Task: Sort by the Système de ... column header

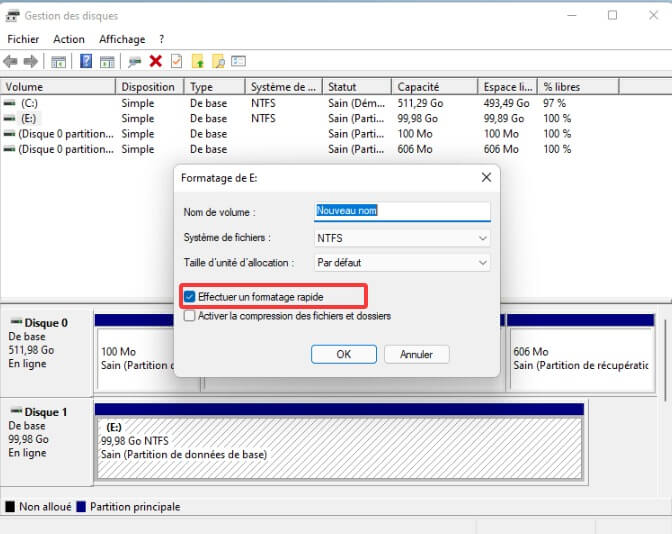Action: (x=284, y=87)
